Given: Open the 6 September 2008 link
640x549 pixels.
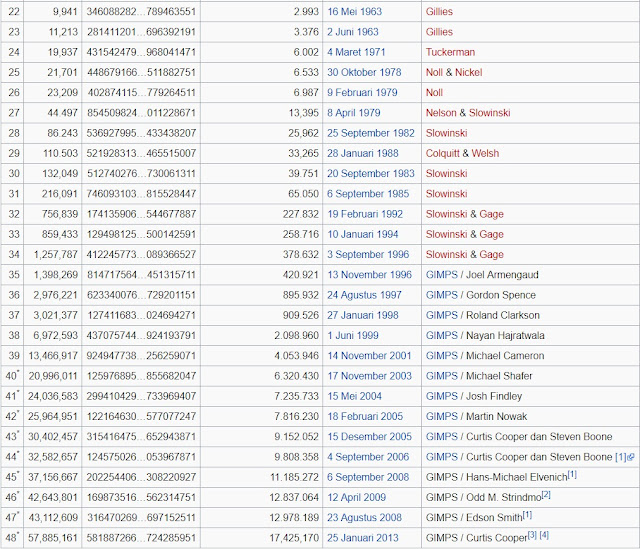Looking at the screenshot, I should [368, 477].
